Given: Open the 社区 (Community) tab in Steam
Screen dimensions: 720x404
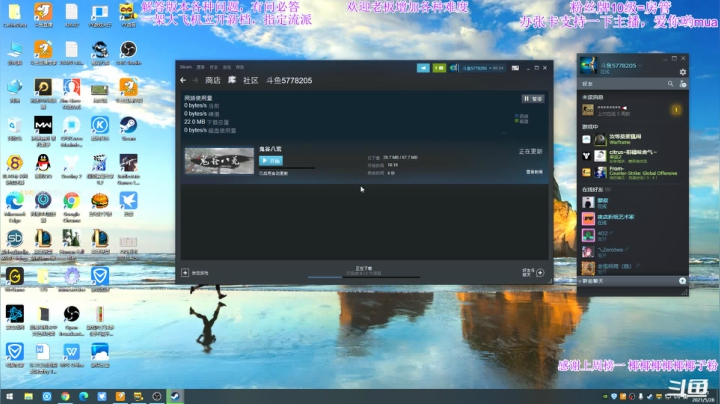Looking at the screenshot, I should [251, 80].
